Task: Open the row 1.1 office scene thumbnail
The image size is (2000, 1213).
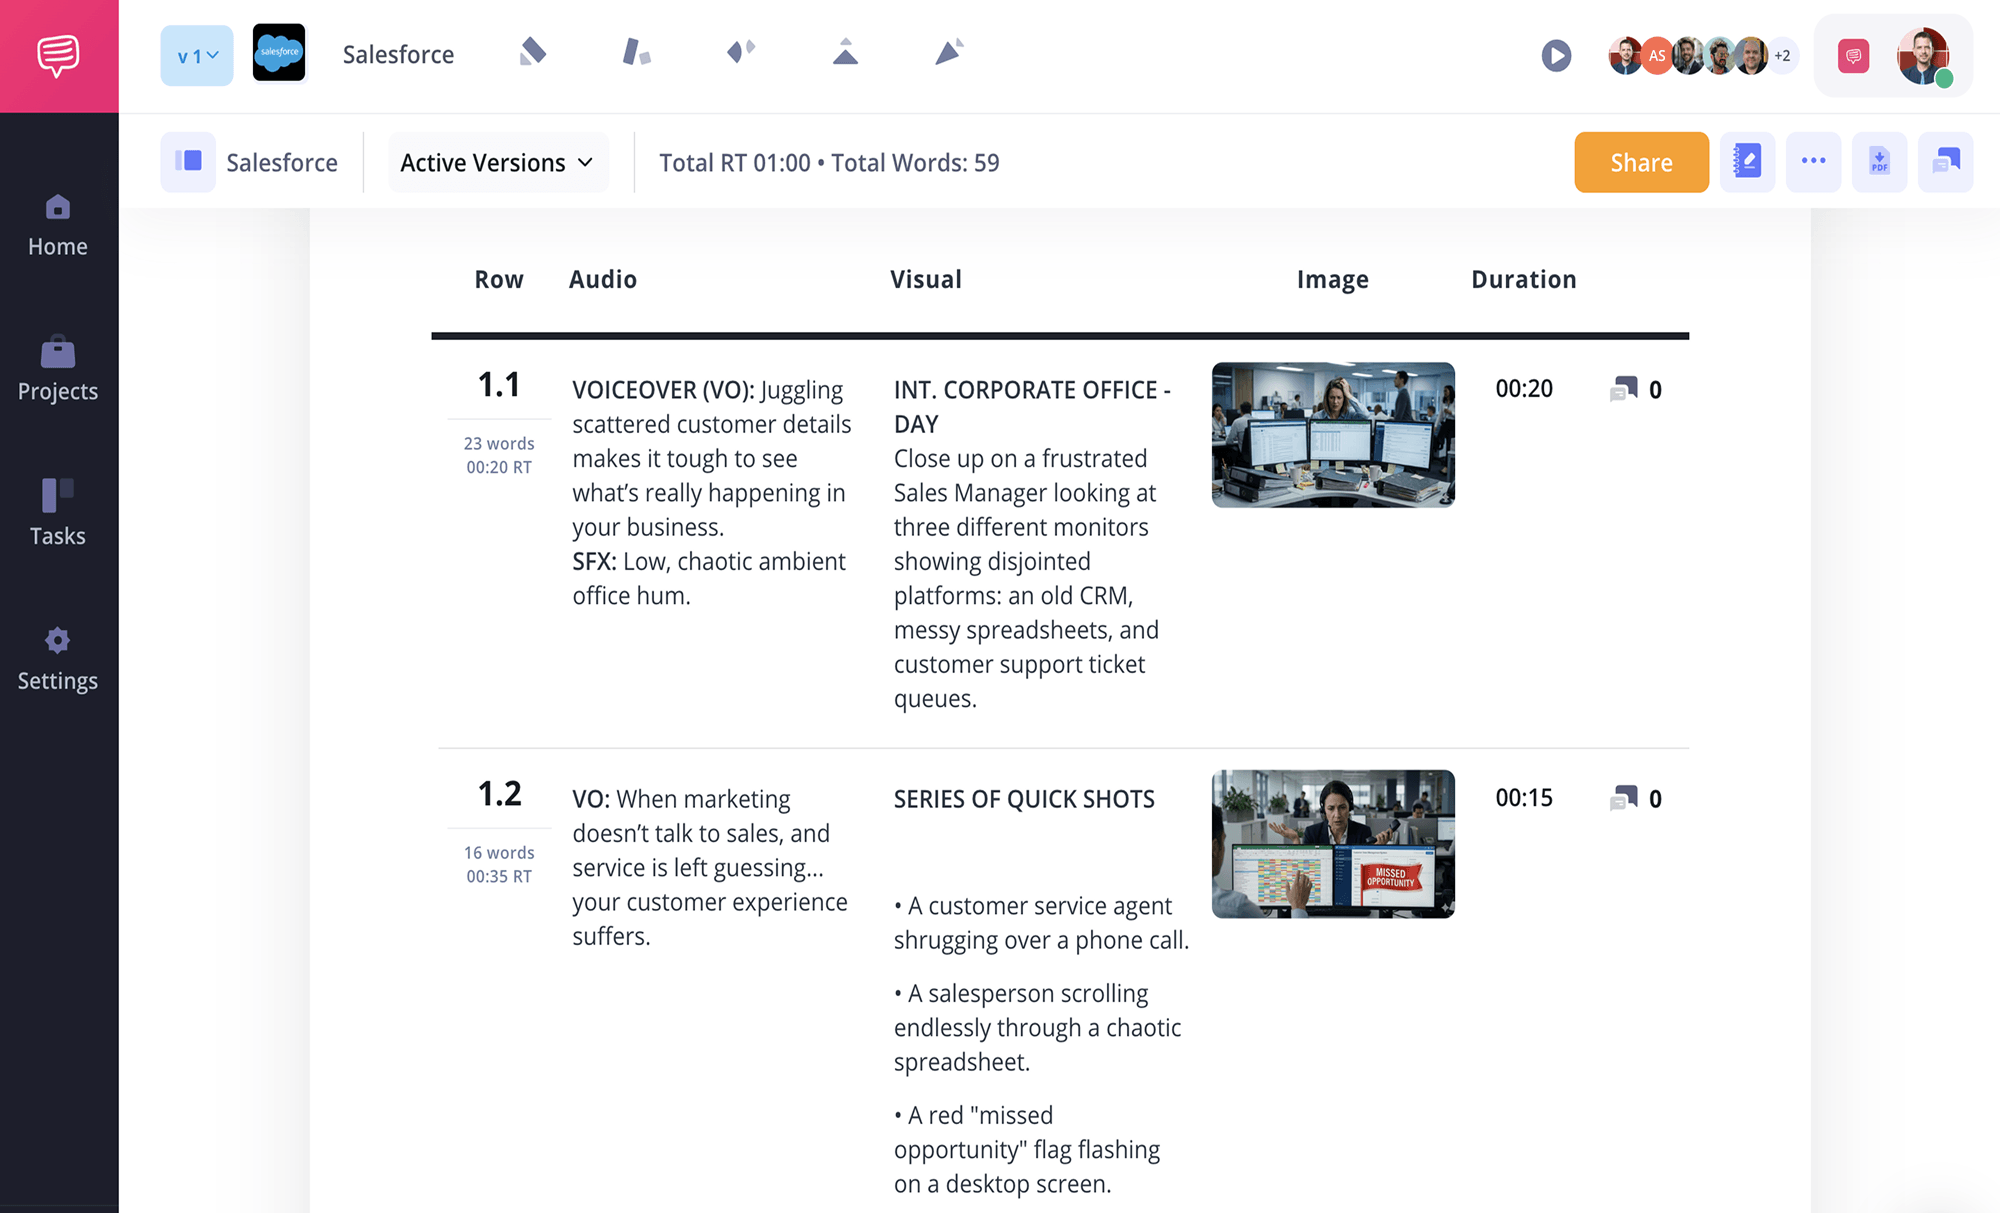Action: pos(1333,435)
